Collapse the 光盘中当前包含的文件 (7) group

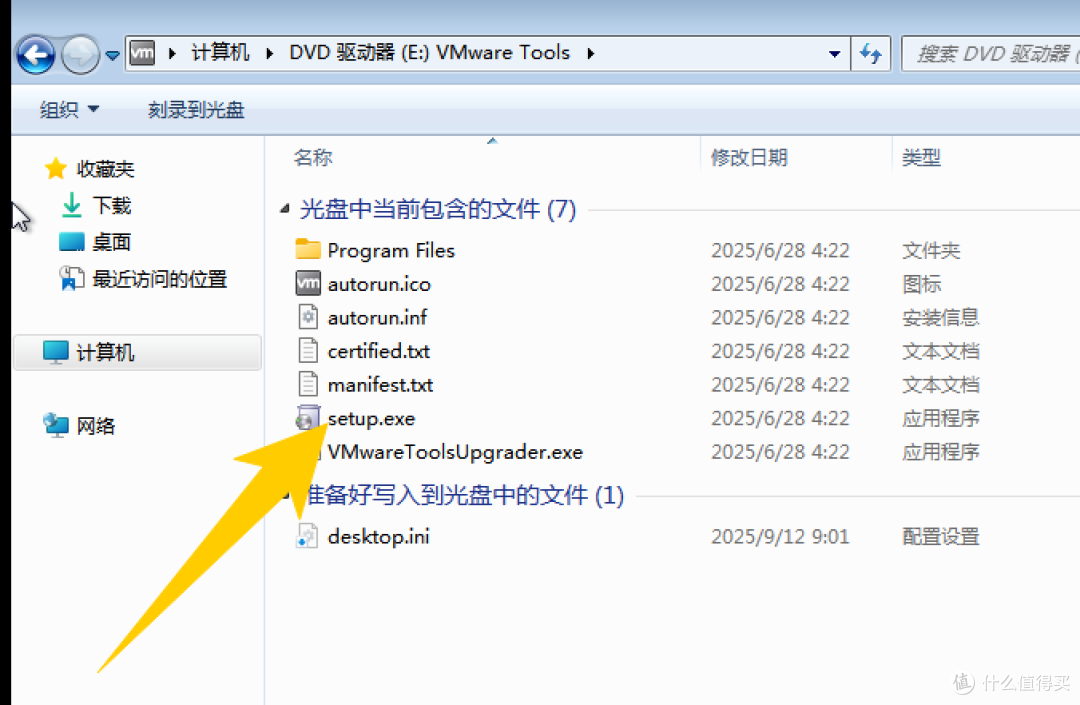pyautogui.click(x=284, y=209)
